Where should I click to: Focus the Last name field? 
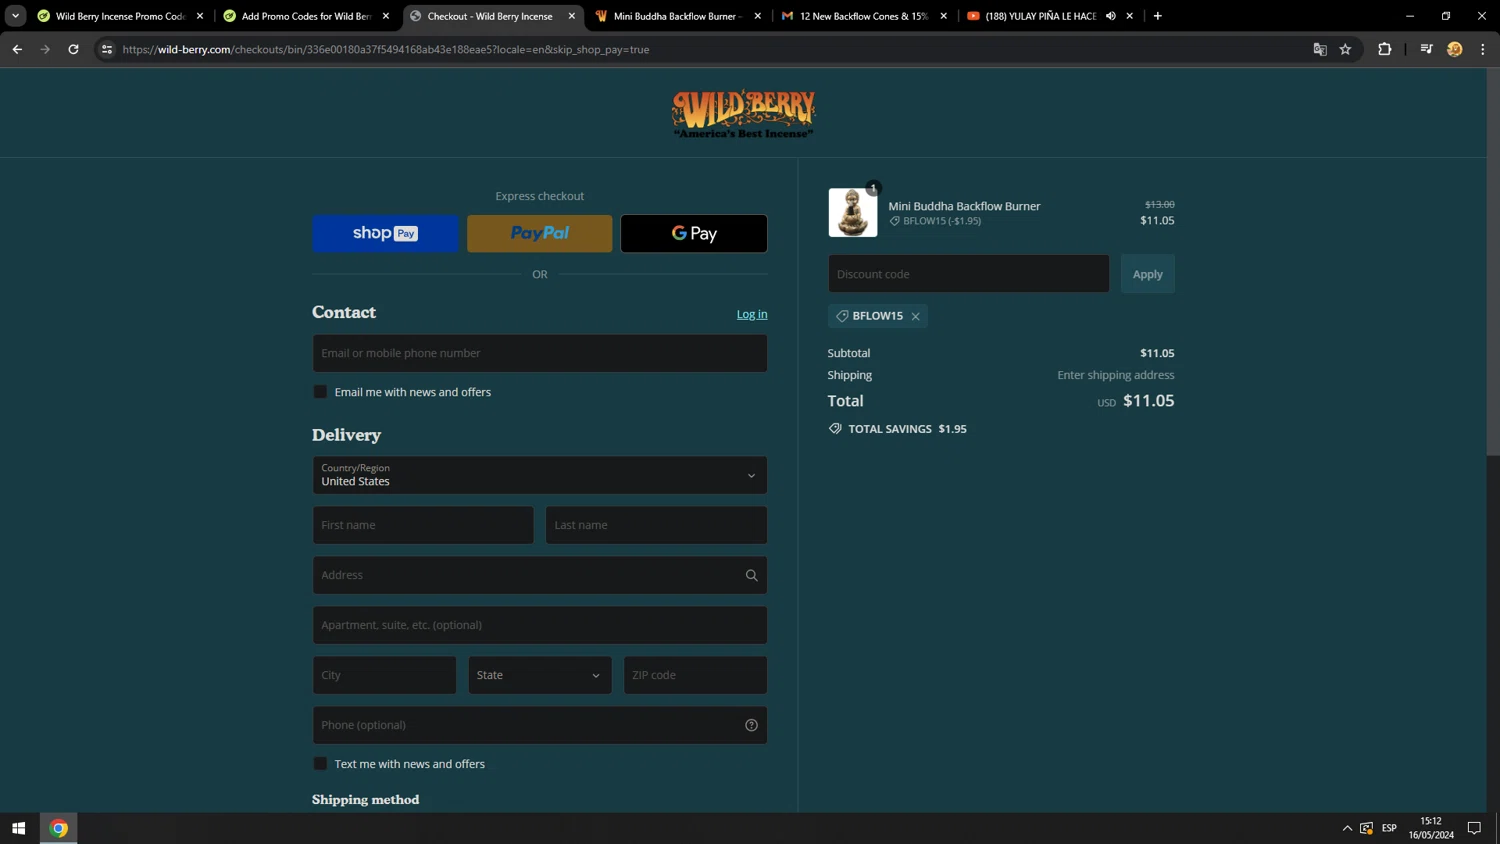click(656, 525)
